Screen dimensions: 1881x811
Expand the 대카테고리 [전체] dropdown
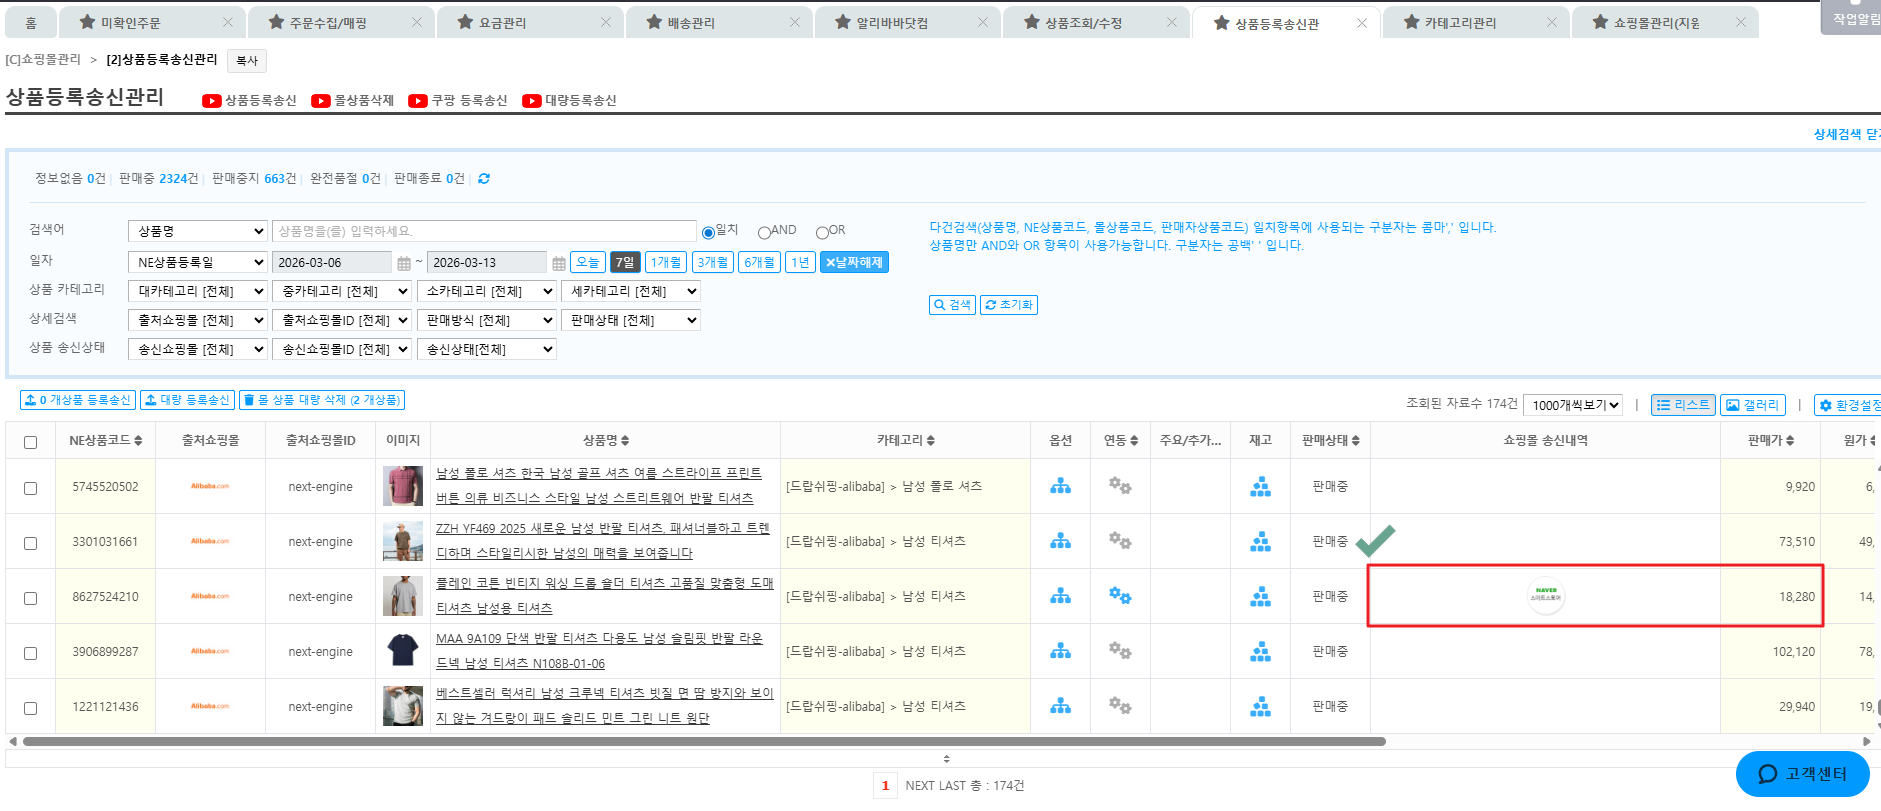(x=197, y=291)
